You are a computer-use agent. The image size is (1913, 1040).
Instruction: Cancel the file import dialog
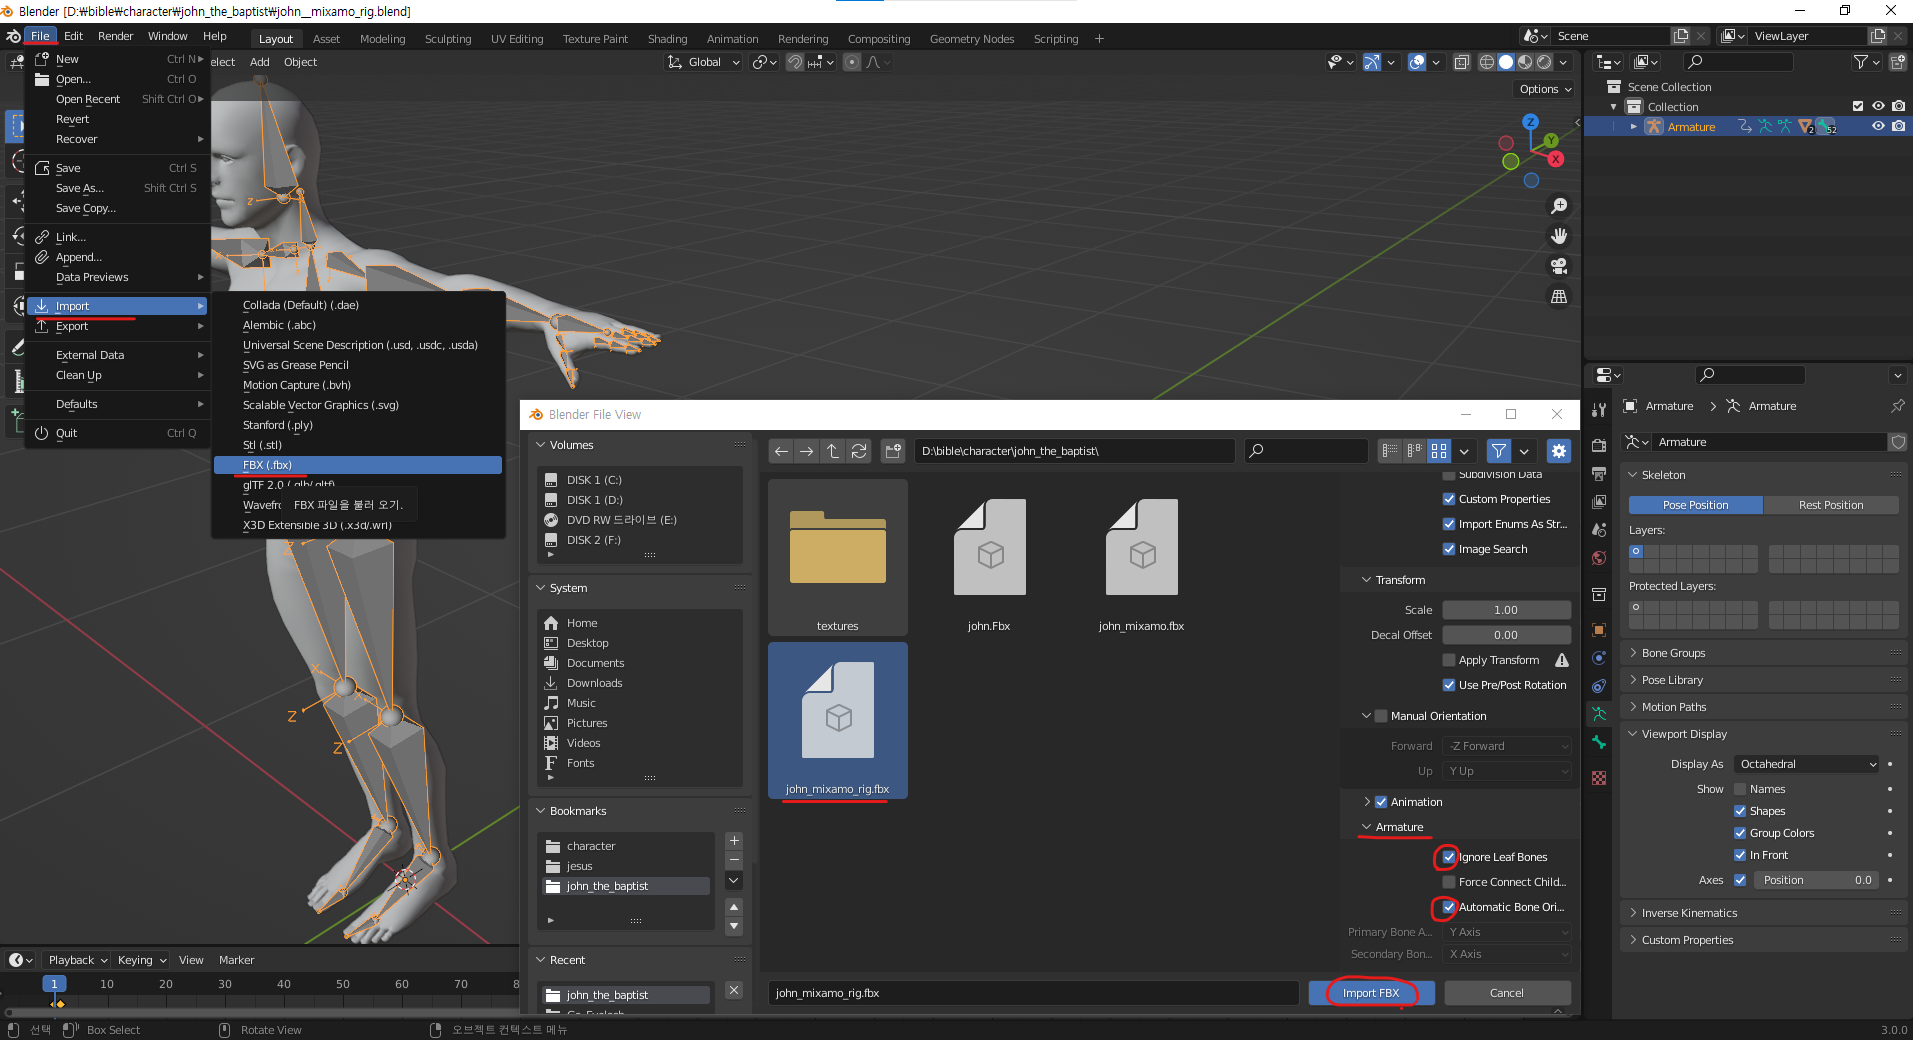tap(1507, 993)
